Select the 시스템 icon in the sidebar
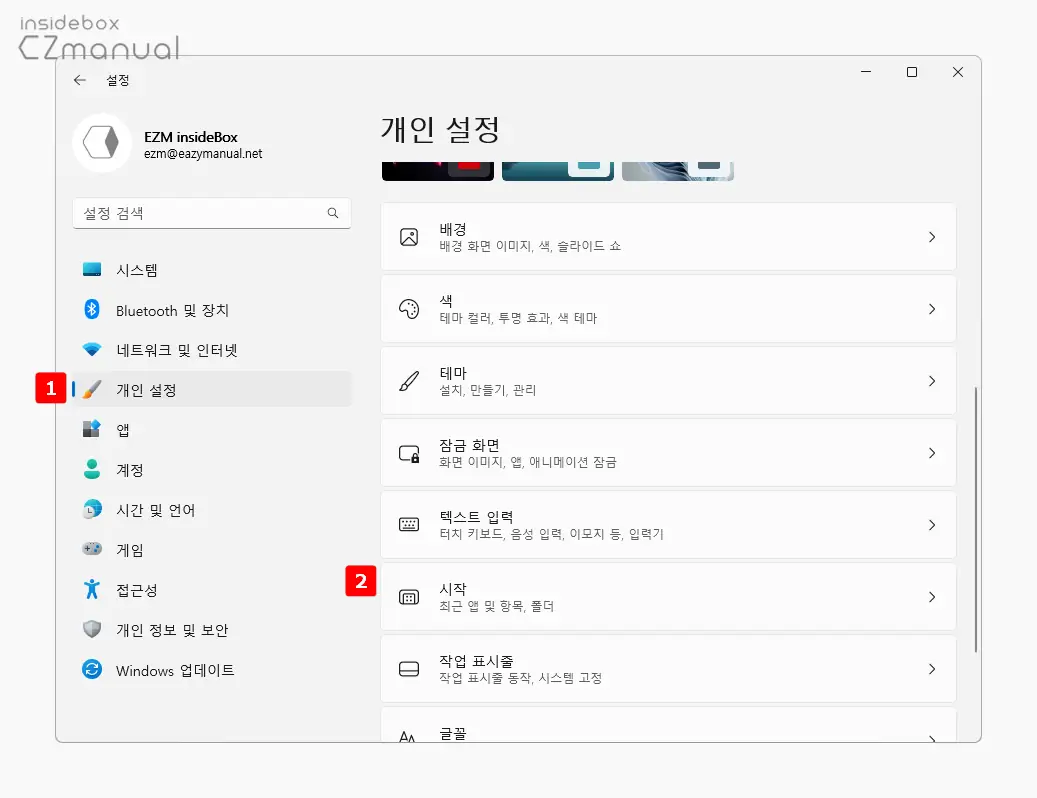This screenshot has height=798, width=1037. tap(91, 269)
